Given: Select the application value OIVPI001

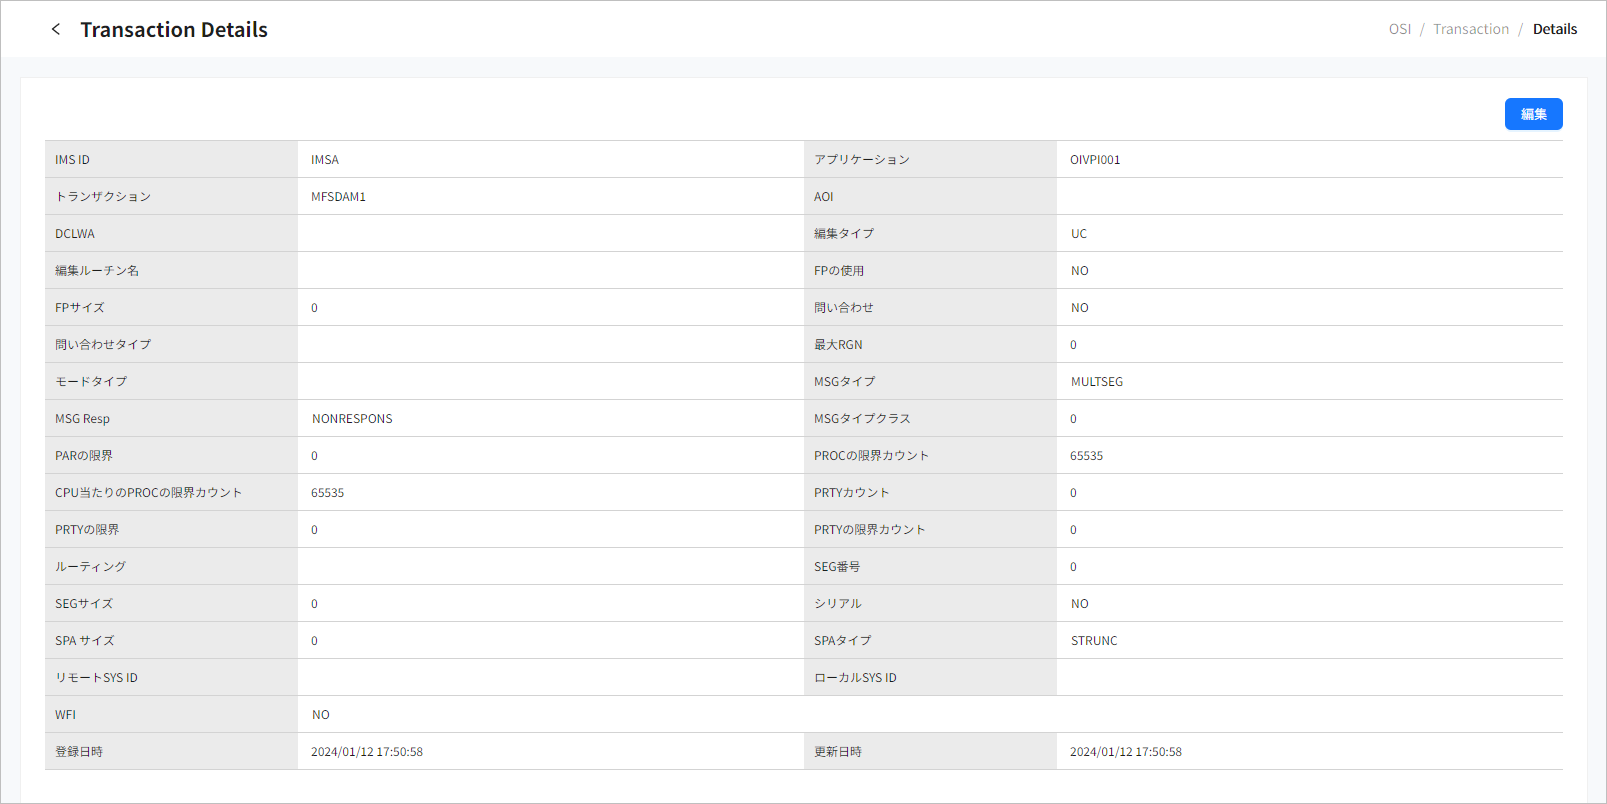Looking at the screenshot, I should click(1095, 160).
